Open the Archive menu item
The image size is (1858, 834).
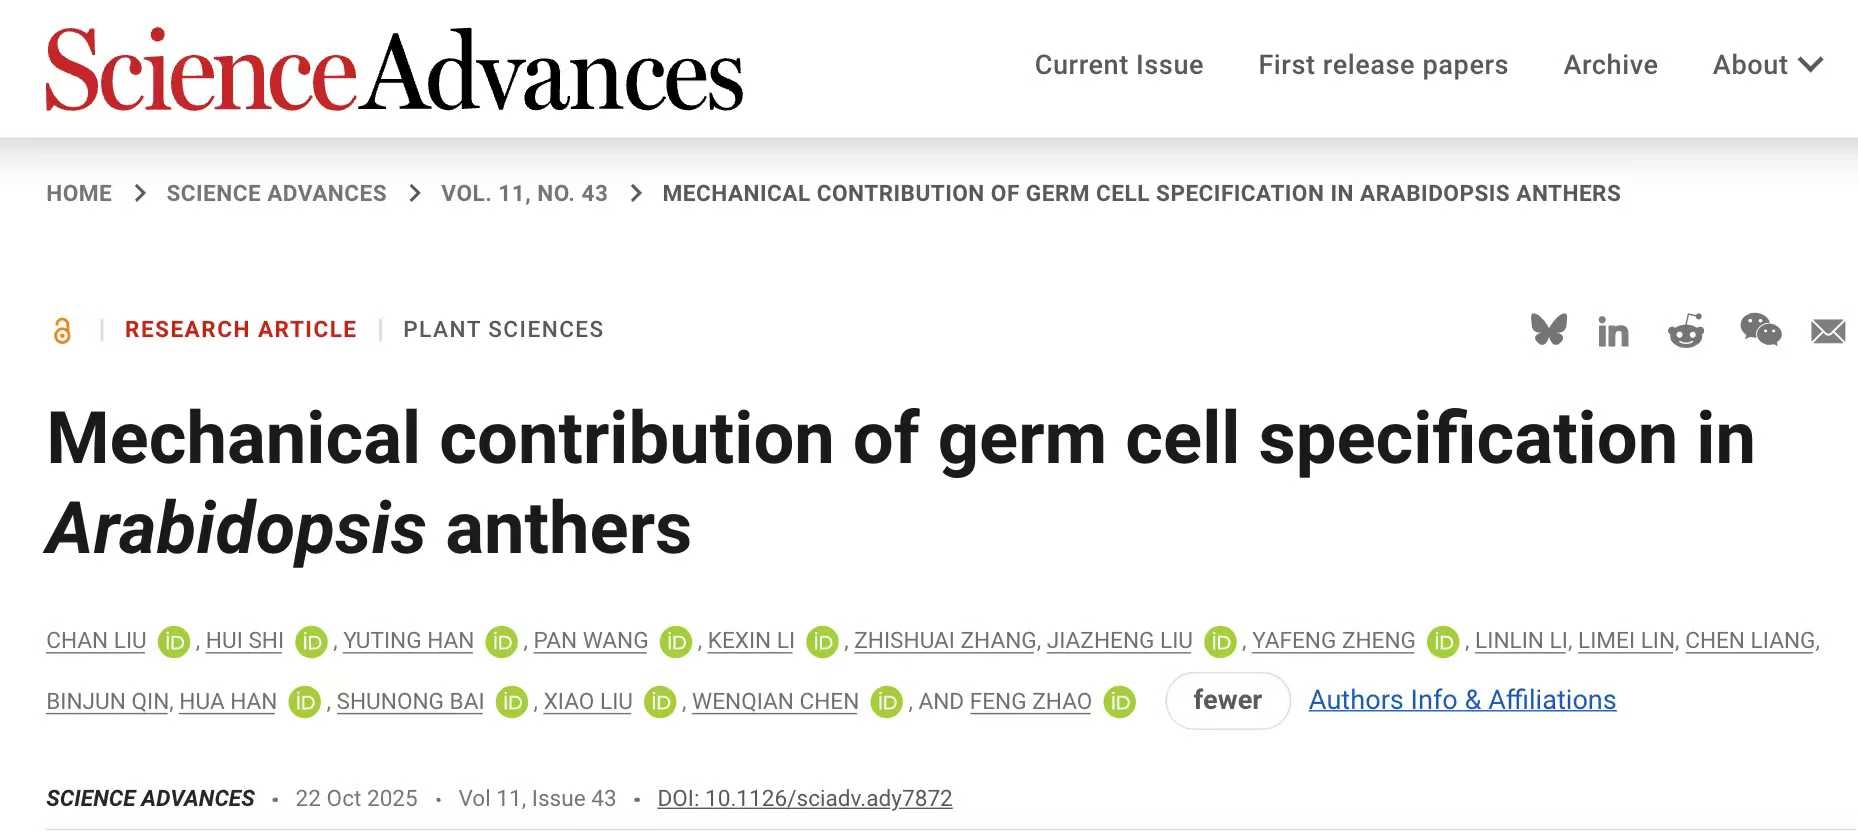pyautogui.click(x=1610, y=65)
